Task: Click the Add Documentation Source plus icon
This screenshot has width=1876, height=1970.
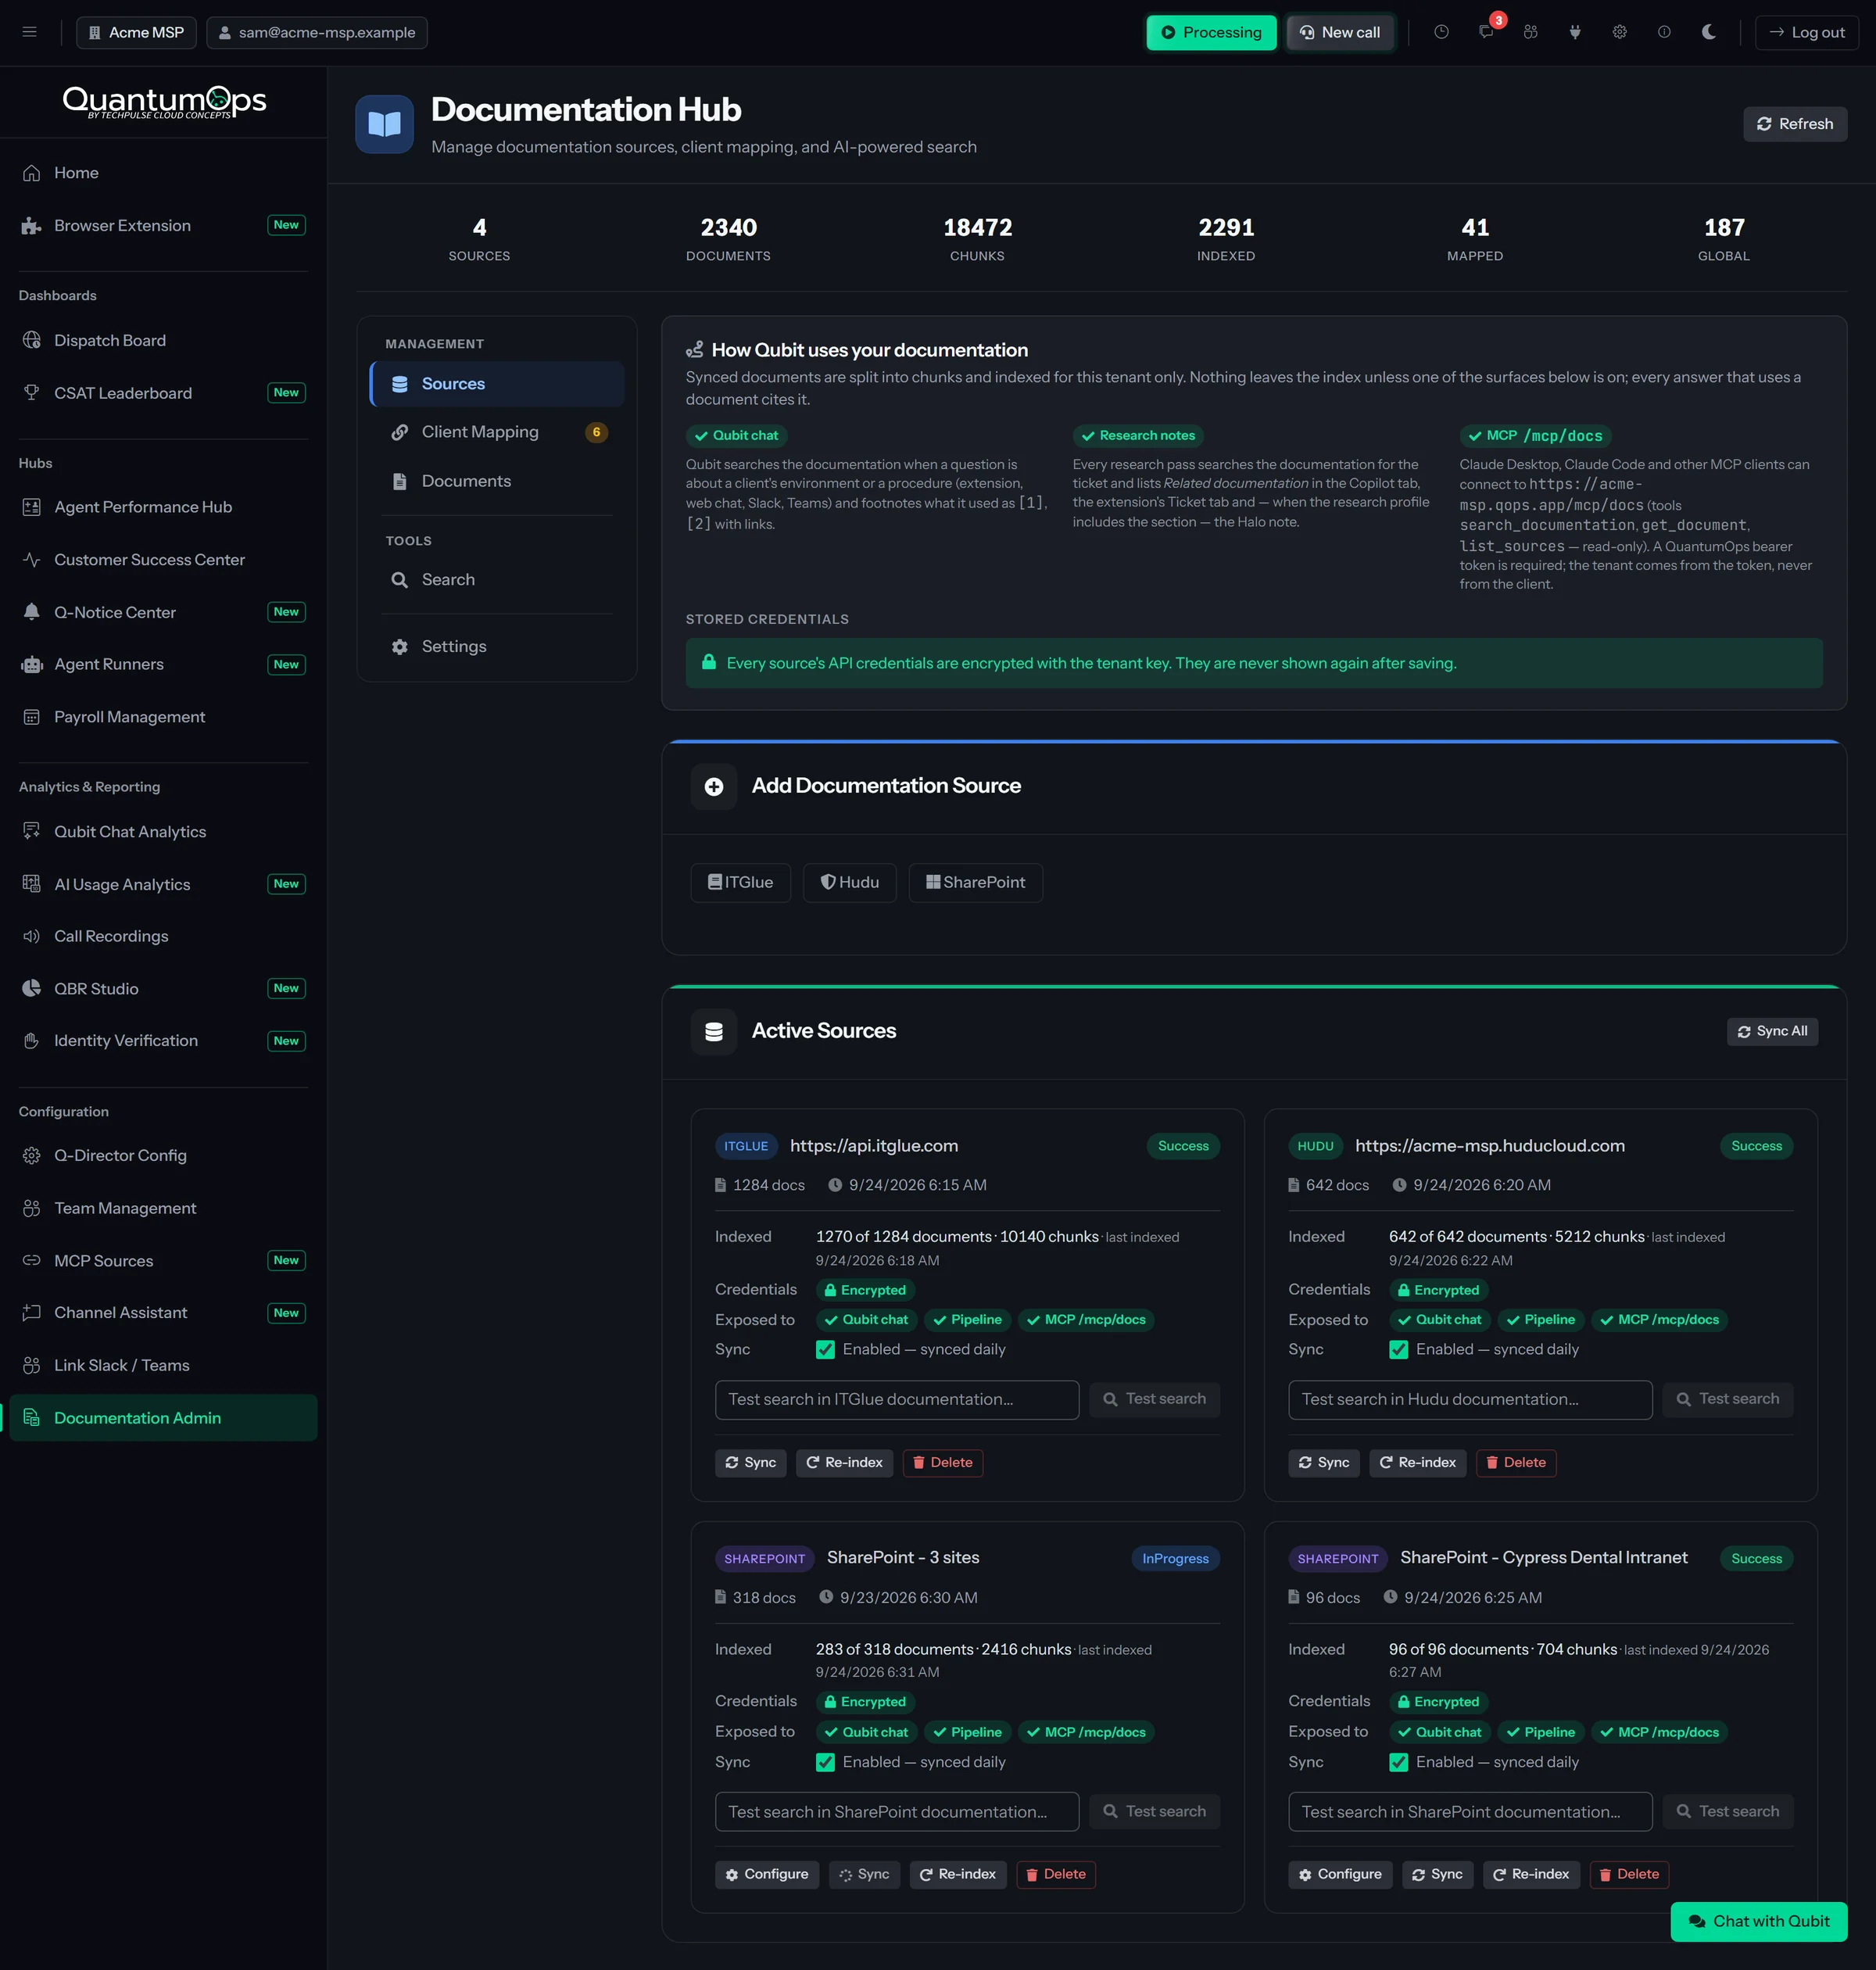Action: [x=714, y=787]
